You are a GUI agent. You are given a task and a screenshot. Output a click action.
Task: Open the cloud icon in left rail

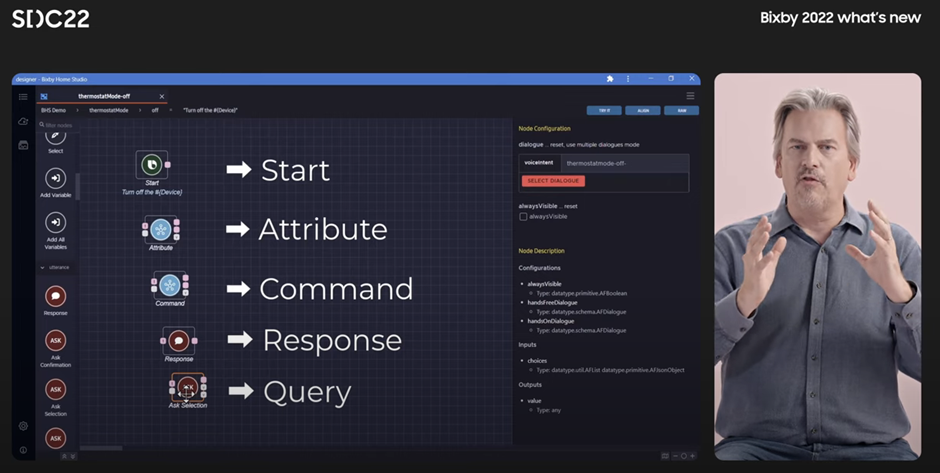coord(23,121)
